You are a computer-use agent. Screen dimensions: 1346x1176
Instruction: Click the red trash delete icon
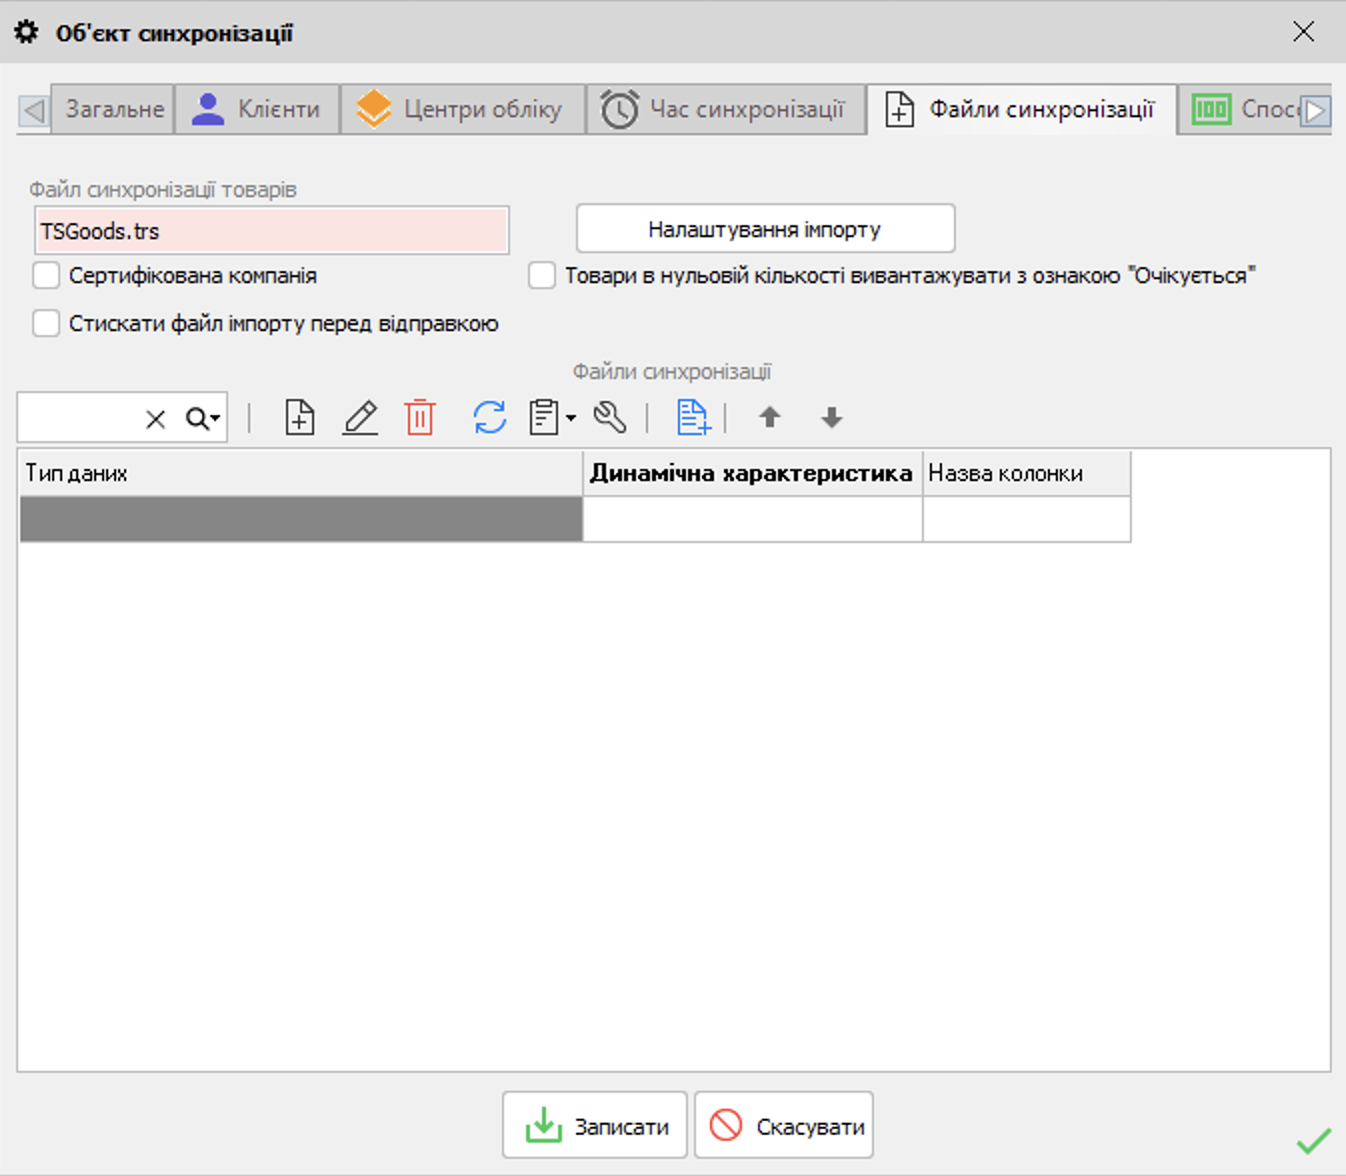(x=420, y=417)
